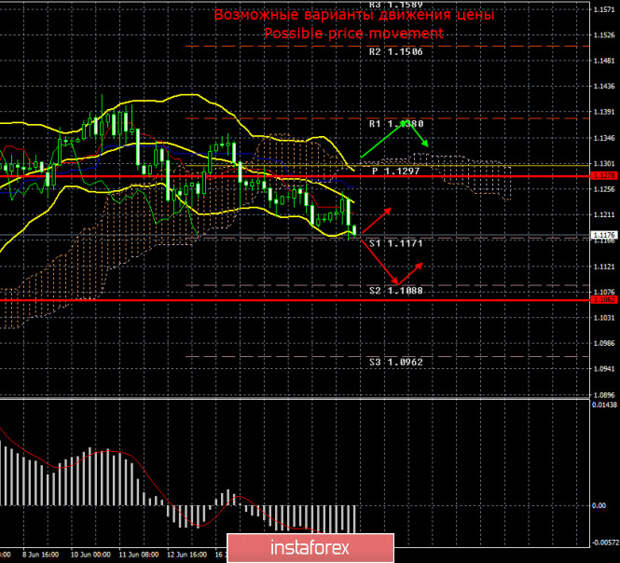Click the -0.00572 indicator scale value
Viewport: 620px width, 563px height.
[x=605, y=542]
